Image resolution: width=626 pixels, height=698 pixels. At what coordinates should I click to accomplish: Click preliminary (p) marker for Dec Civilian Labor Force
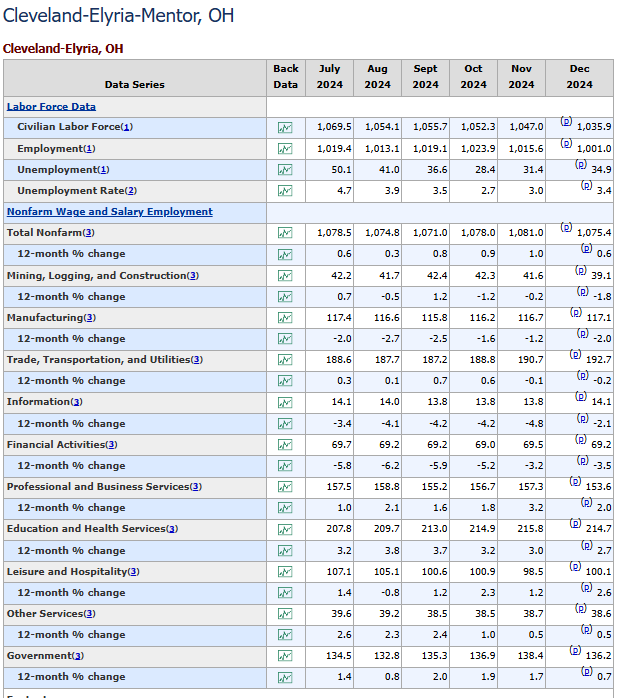coord(566,121)
